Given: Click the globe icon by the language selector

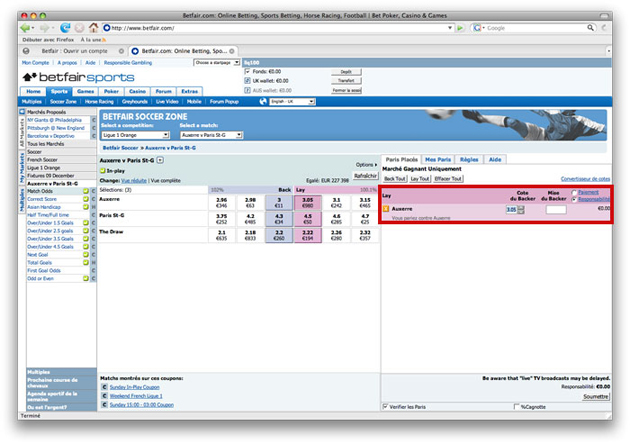Looking at the screenshot, I should [x=263, y=102].
